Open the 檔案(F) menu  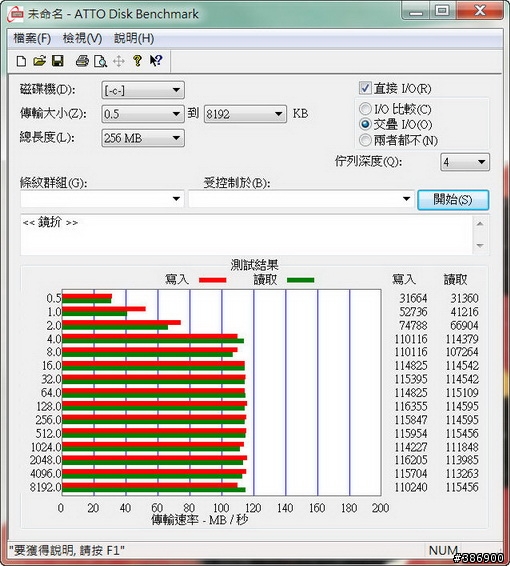click(x=32, y=38)
